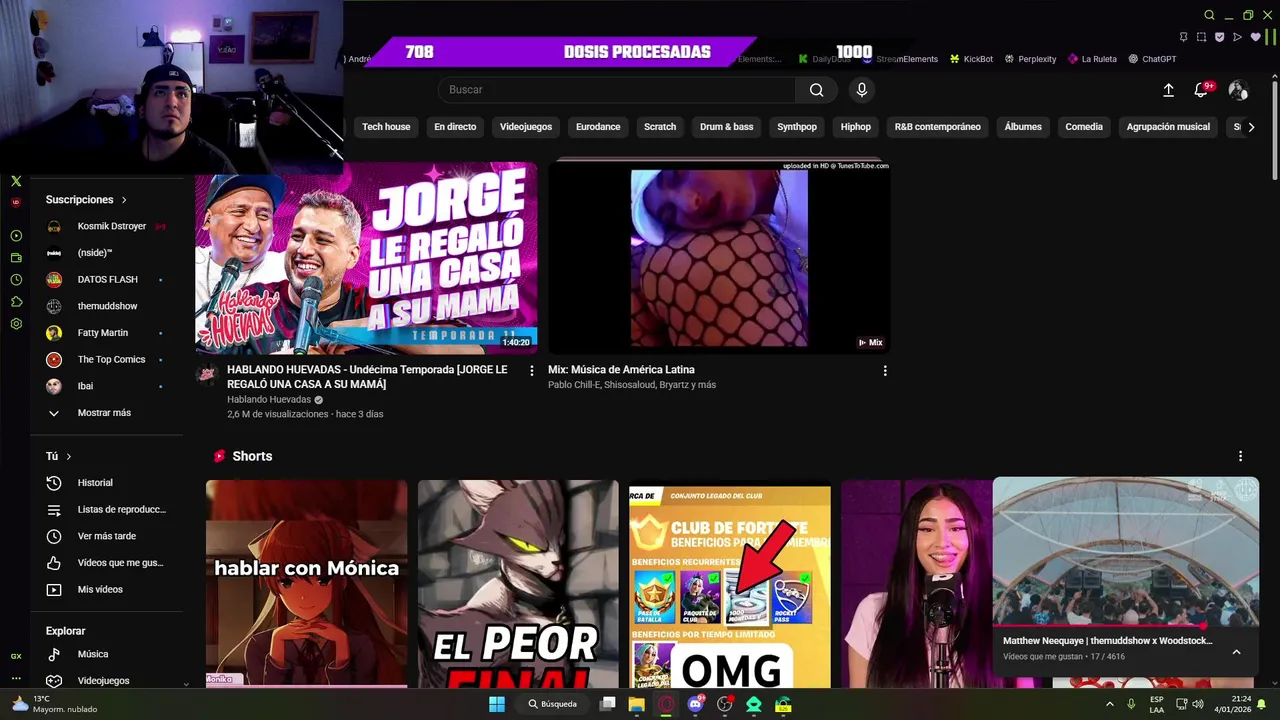1280x720 pixels.
Task: Open Discord from the Windows taskbar
Action: pyautogui.click(x=696, y=704)
